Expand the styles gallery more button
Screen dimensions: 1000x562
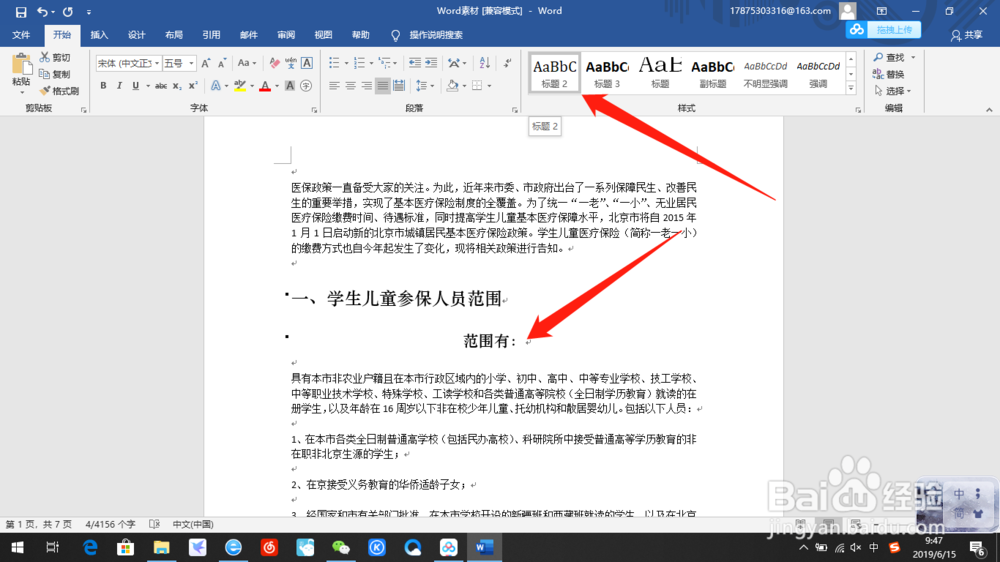(x=851, y=89)
